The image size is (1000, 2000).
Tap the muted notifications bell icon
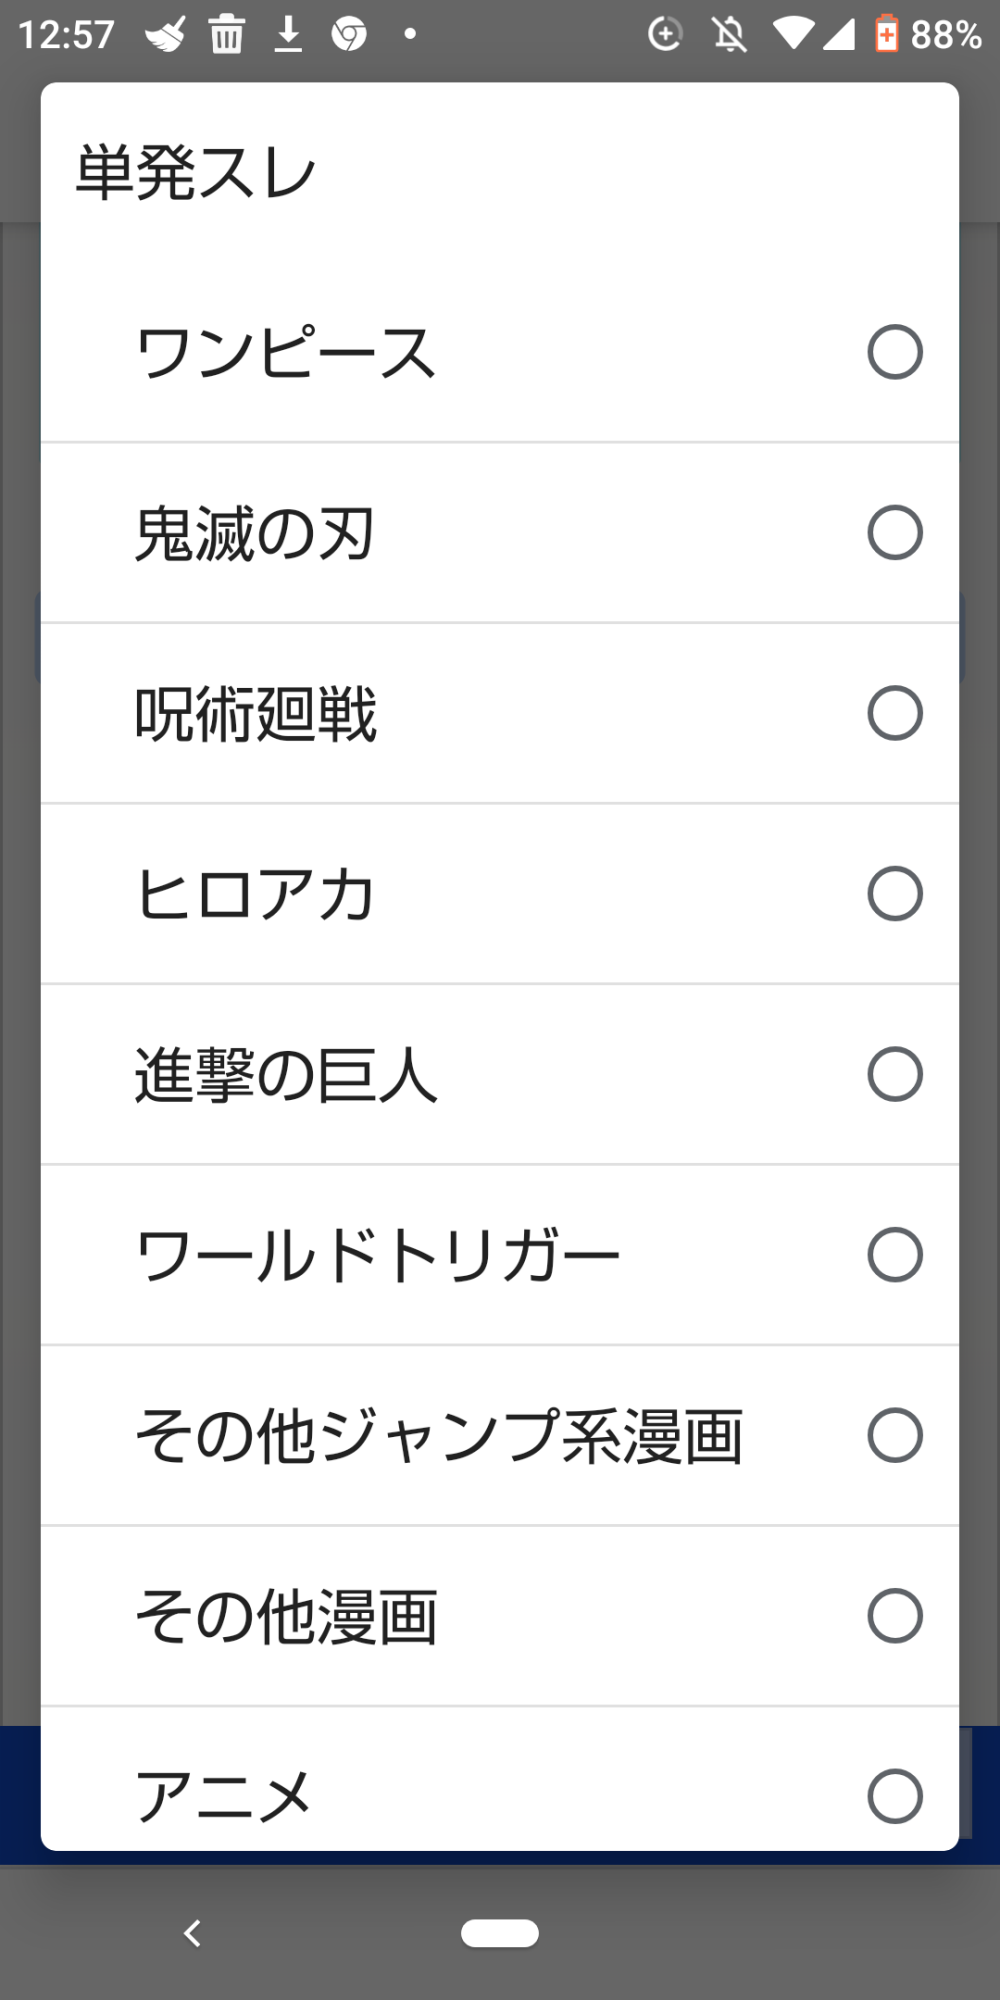(x=730, y=35)
